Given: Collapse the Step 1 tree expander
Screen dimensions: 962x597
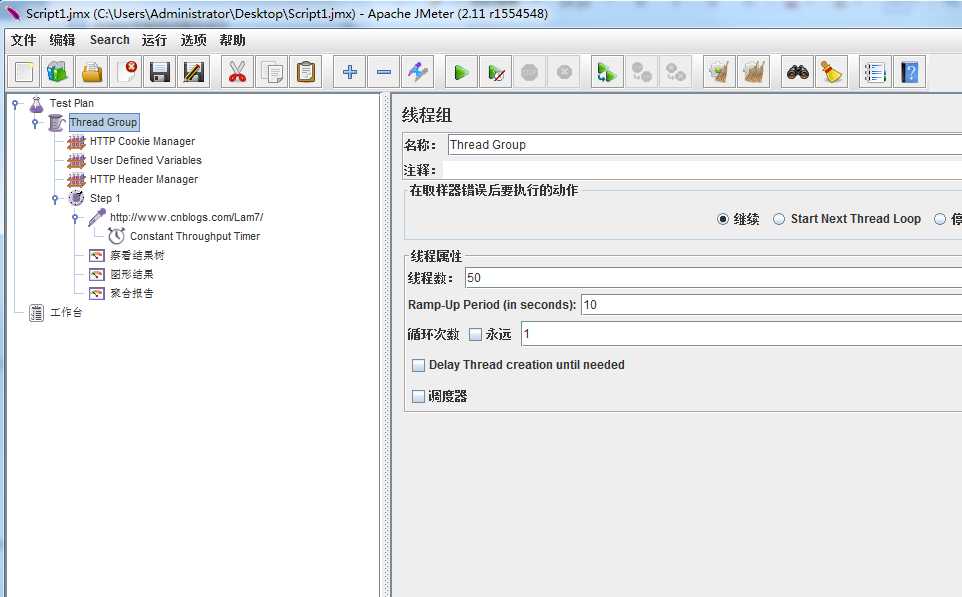Looking at the screenshot, I should (55, 199).
